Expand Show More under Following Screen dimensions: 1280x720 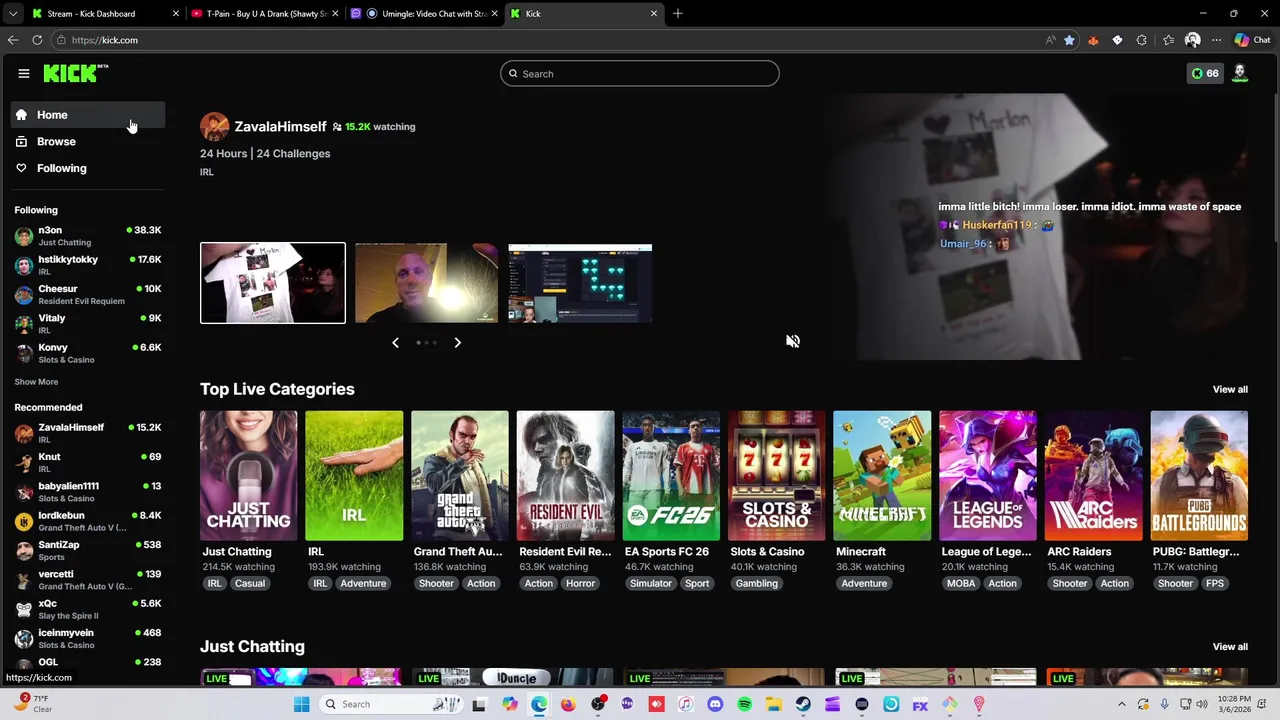[36, 382]
